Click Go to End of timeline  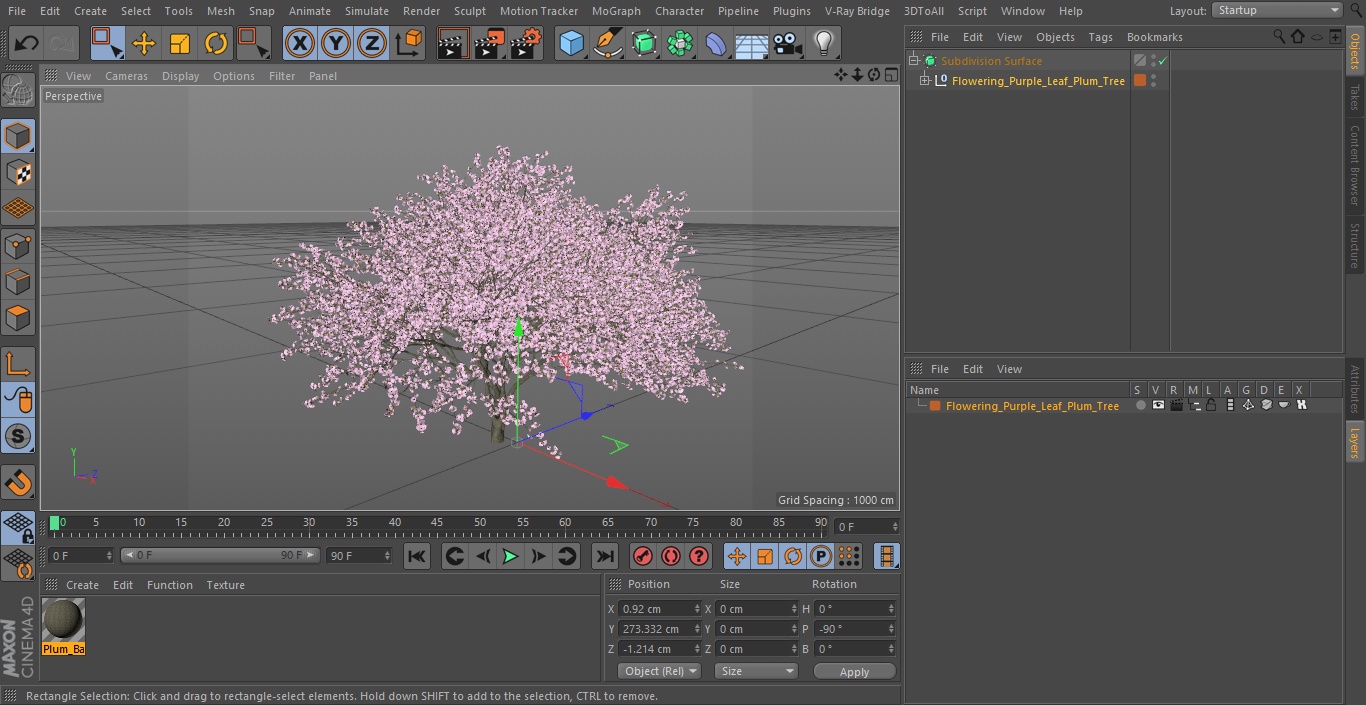click(x=605, y=556)
